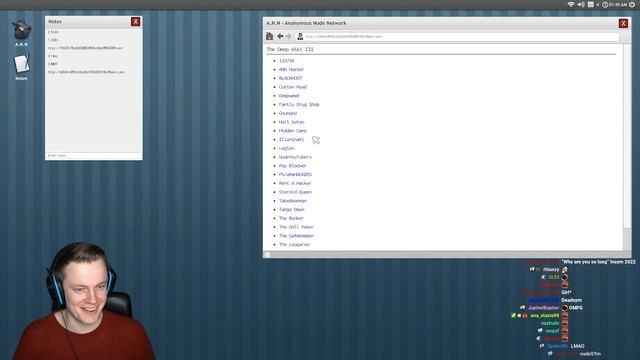
Task: Open the Grumped link
Action: 288,113
